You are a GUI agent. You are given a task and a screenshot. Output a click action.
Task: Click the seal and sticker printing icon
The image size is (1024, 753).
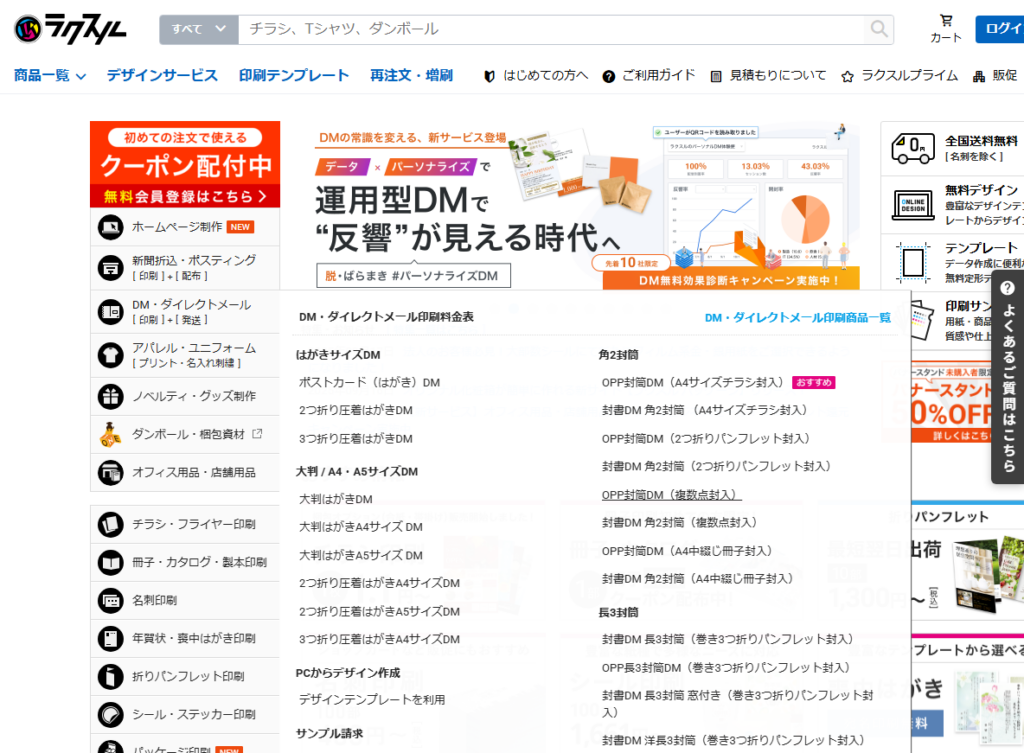click(x=110, y=714)
